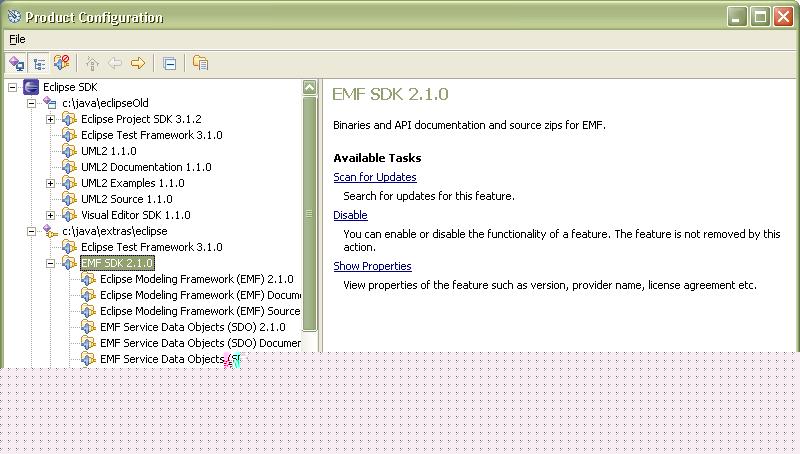800x454 pixels.
Task: Select EMF Service Data Objects (SDO) 2.1.0
Action: [x=193, y=327]
